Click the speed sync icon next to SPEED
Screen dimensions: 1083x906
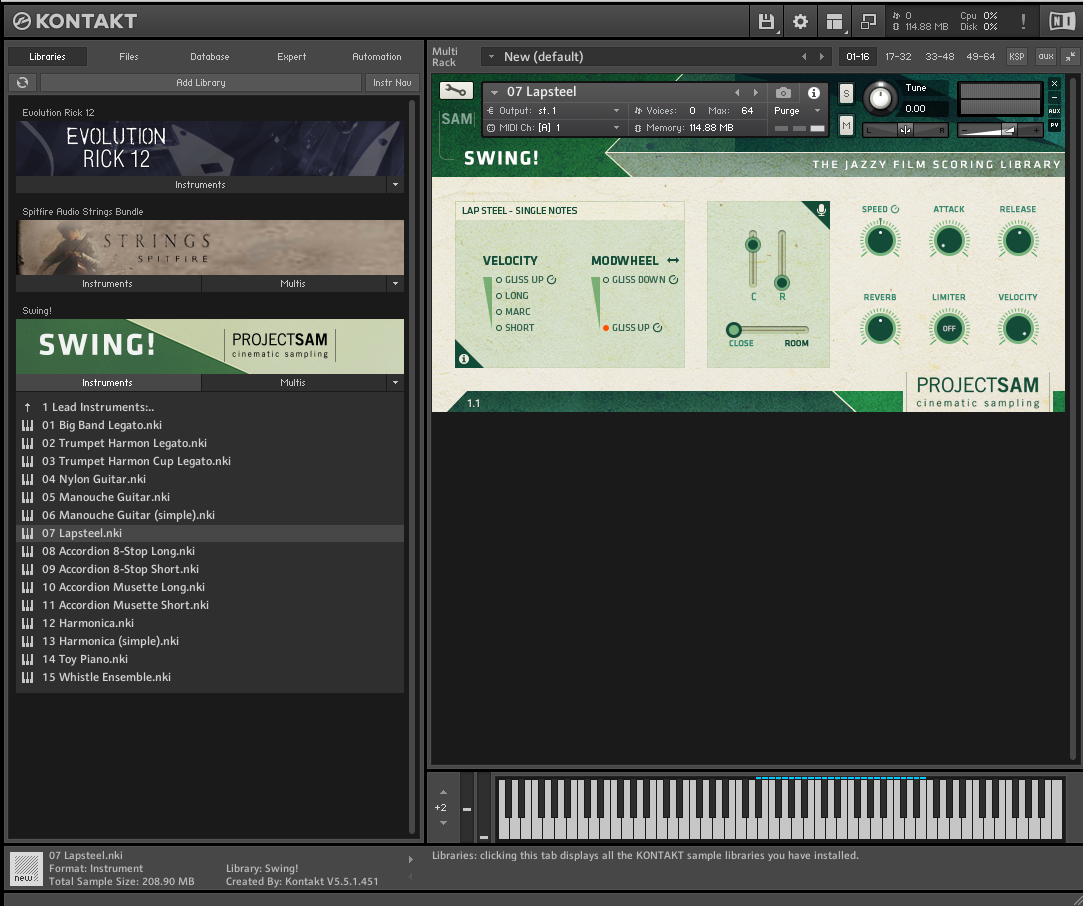pos(895,209)
